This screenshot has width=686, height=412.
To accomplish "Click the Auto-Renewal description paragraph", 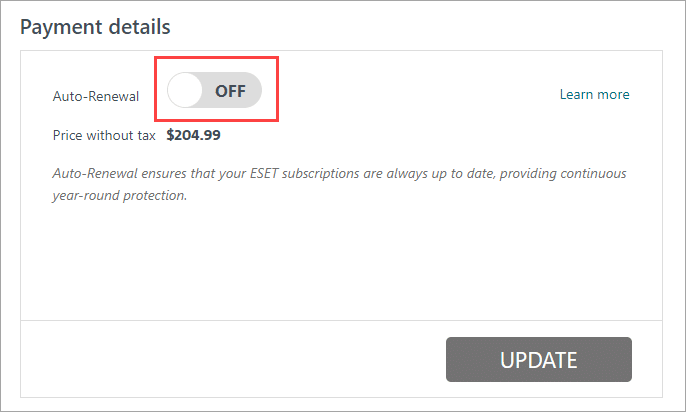I will [x=340, y=174].
